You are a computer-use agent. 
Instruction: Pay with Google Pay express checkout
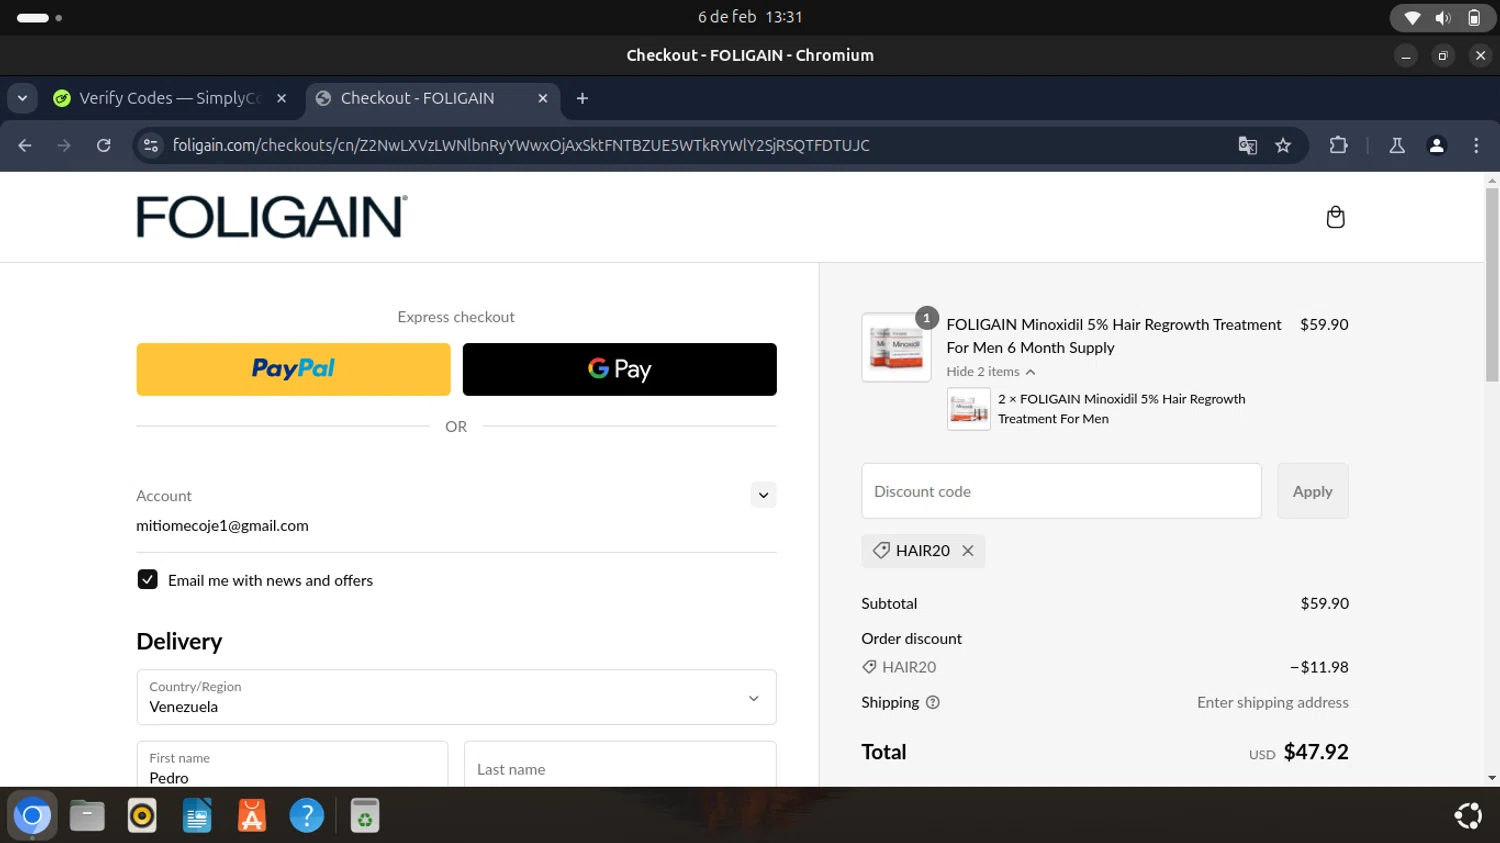click(x=619, y=369)
